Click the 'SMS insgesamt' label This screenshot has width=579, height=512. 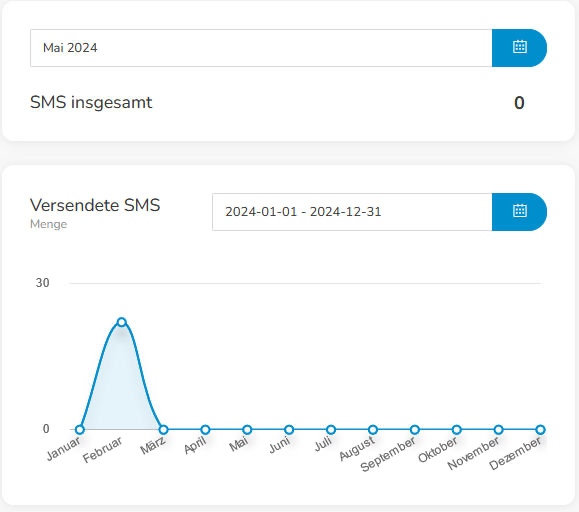[91, 103]
